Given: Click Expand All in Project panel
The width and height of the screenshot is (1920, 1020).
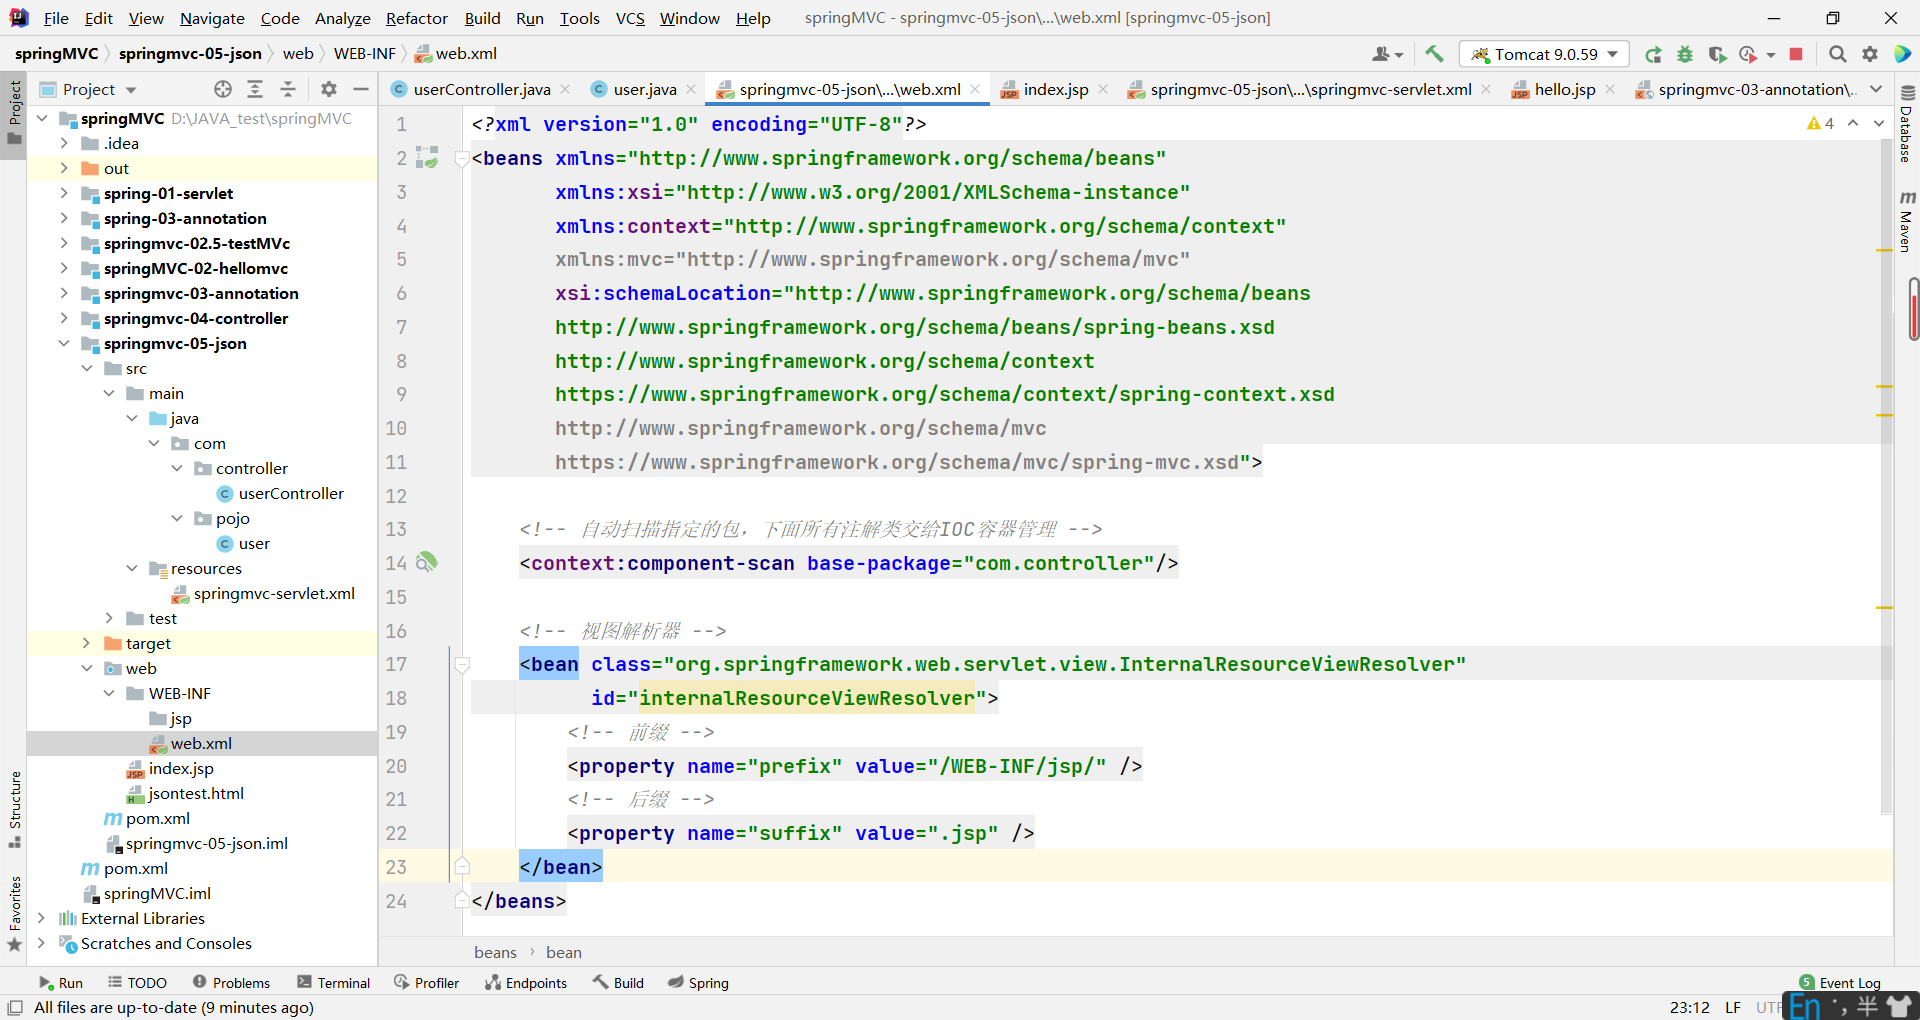Looking at the screenshot, I should click(255, 89).
